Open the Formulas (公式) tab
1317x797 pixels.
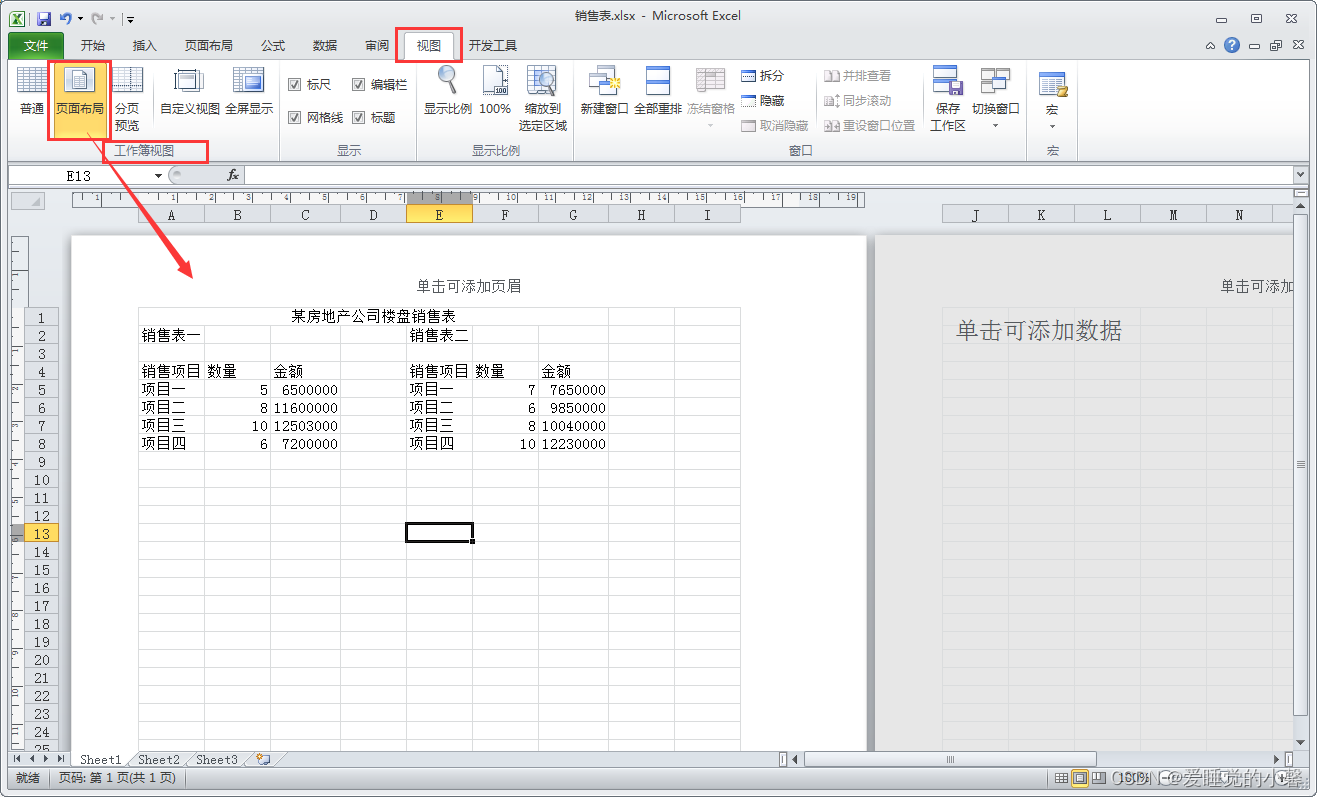click(x=273, y=45)
